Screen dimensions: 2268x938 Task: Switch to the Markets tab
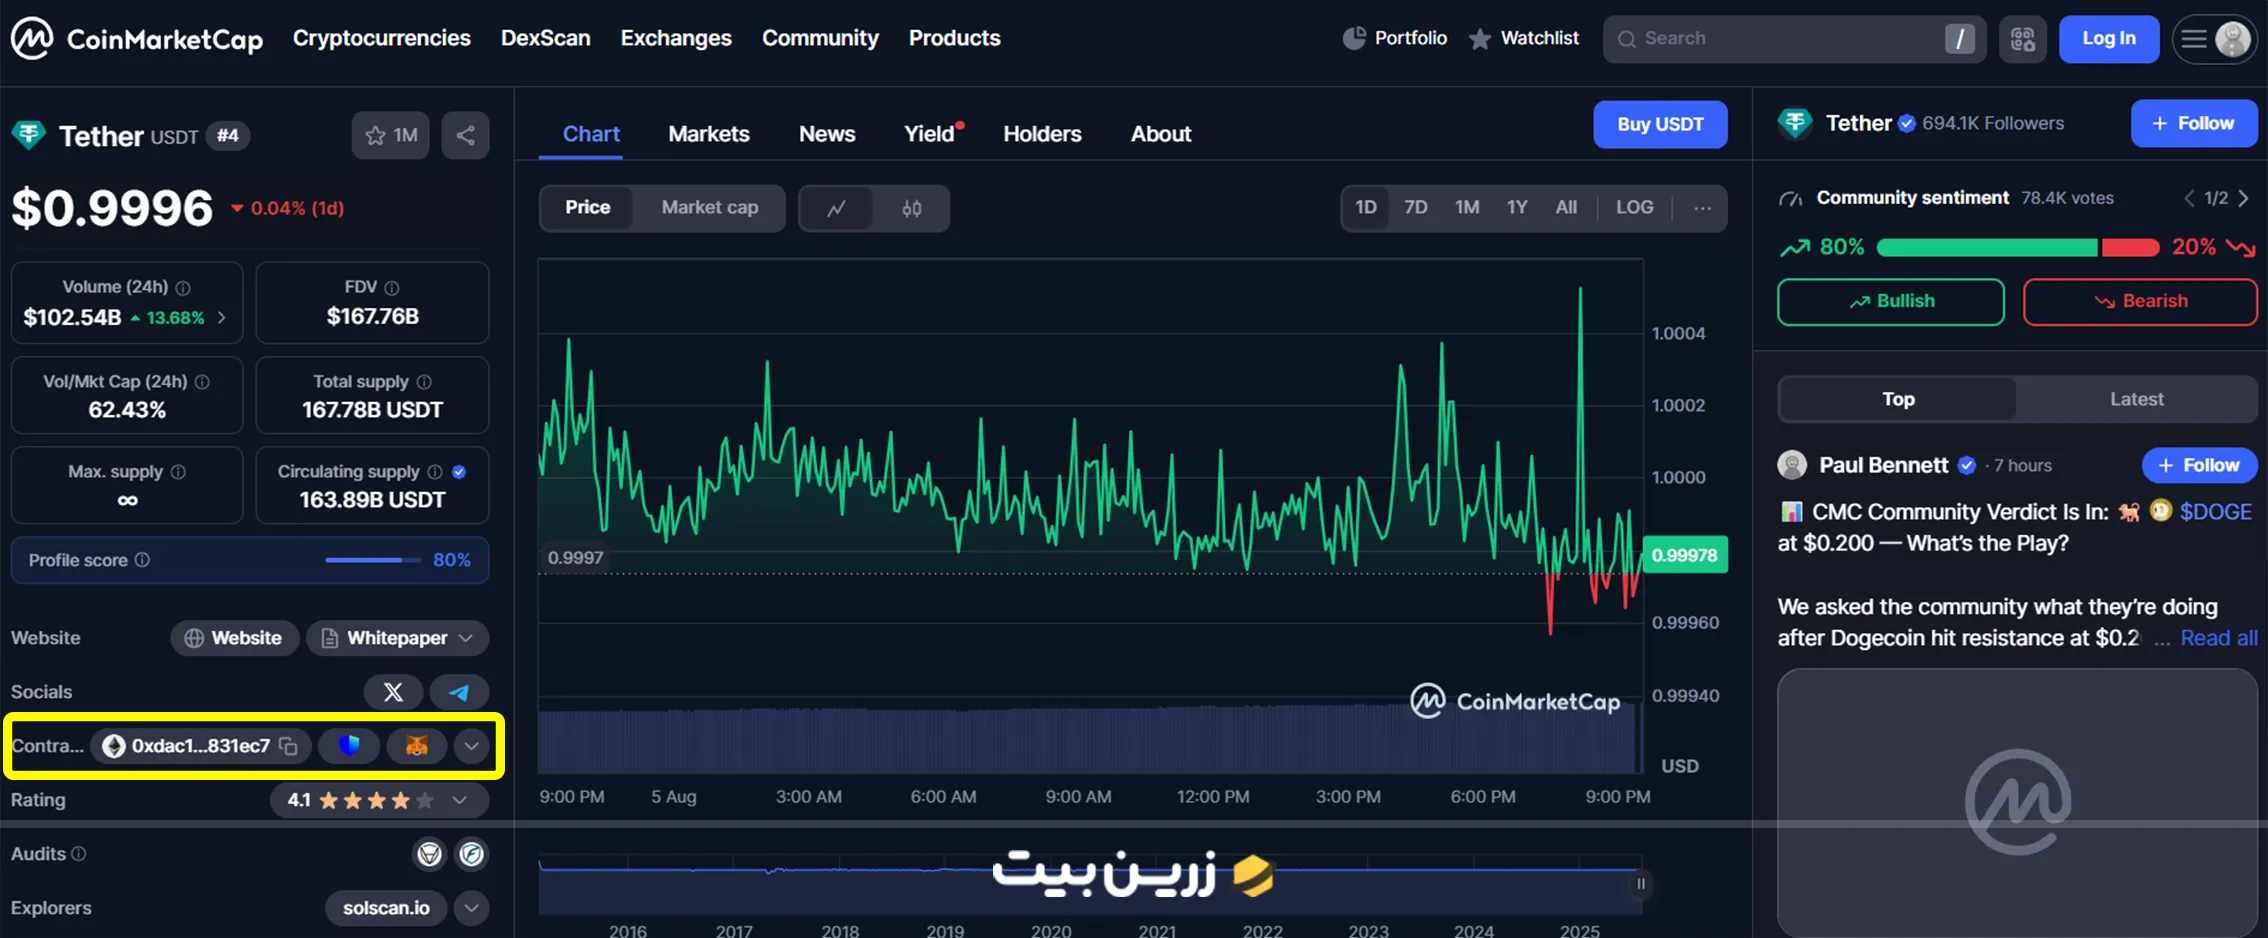click(x=708, y=134)
